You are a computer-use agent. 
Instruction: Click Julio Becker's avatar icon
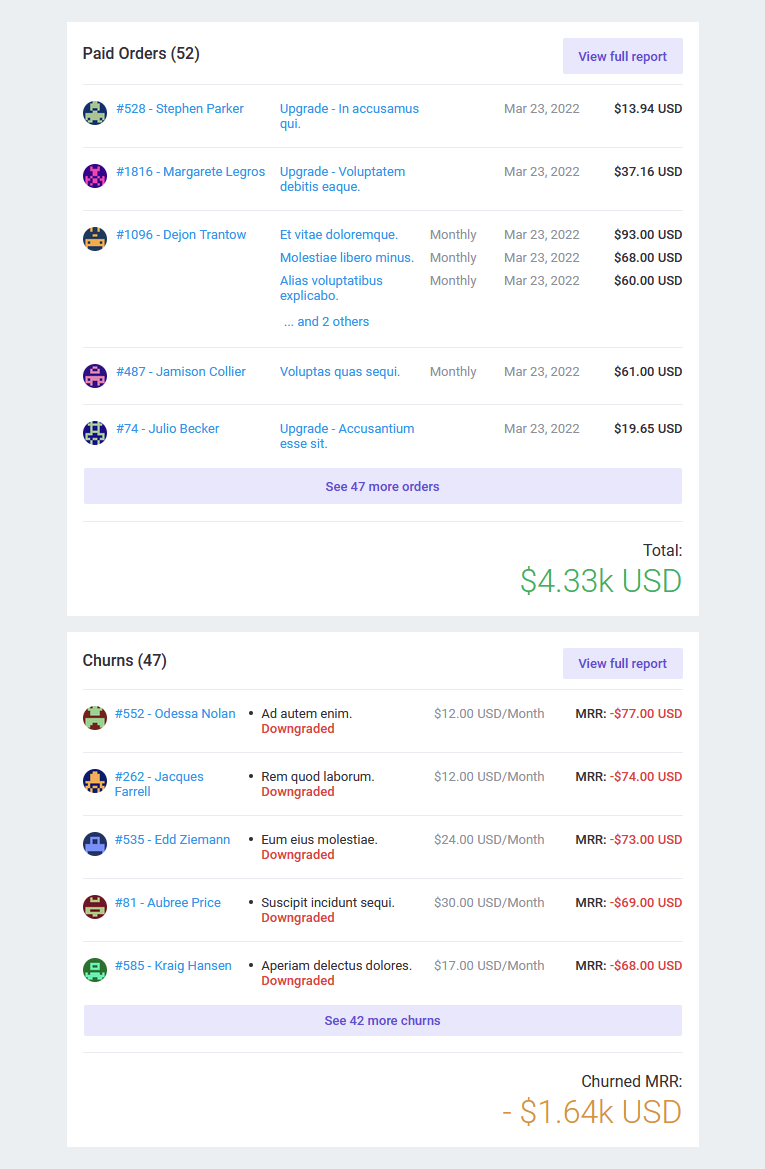pyautogui.click(x=95, y=433)
